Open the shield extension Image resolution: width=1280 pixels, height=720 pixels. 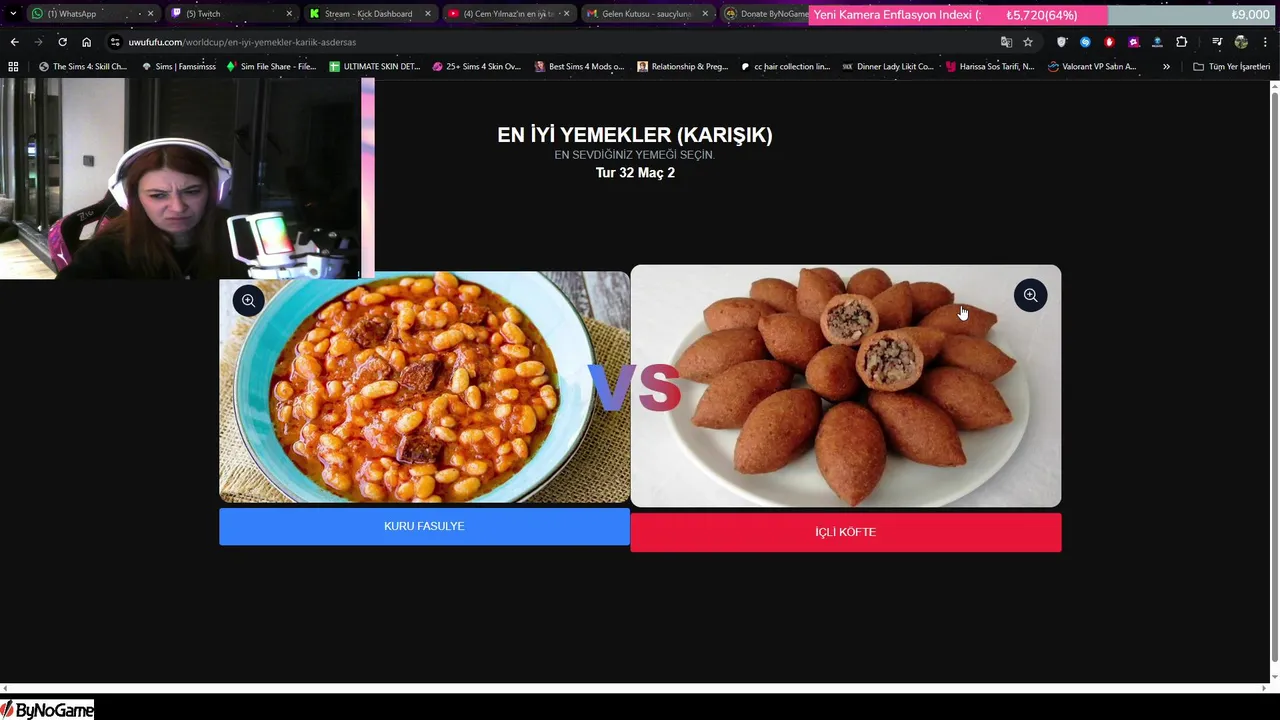pos(1062,42)
